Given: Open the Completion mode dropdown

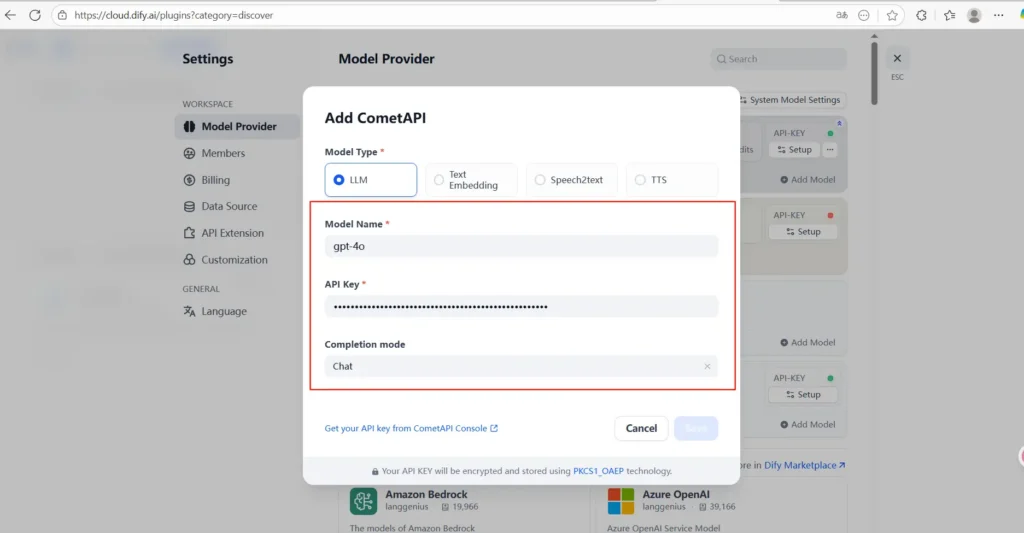Looking at the screenshot, I should 510,366.
